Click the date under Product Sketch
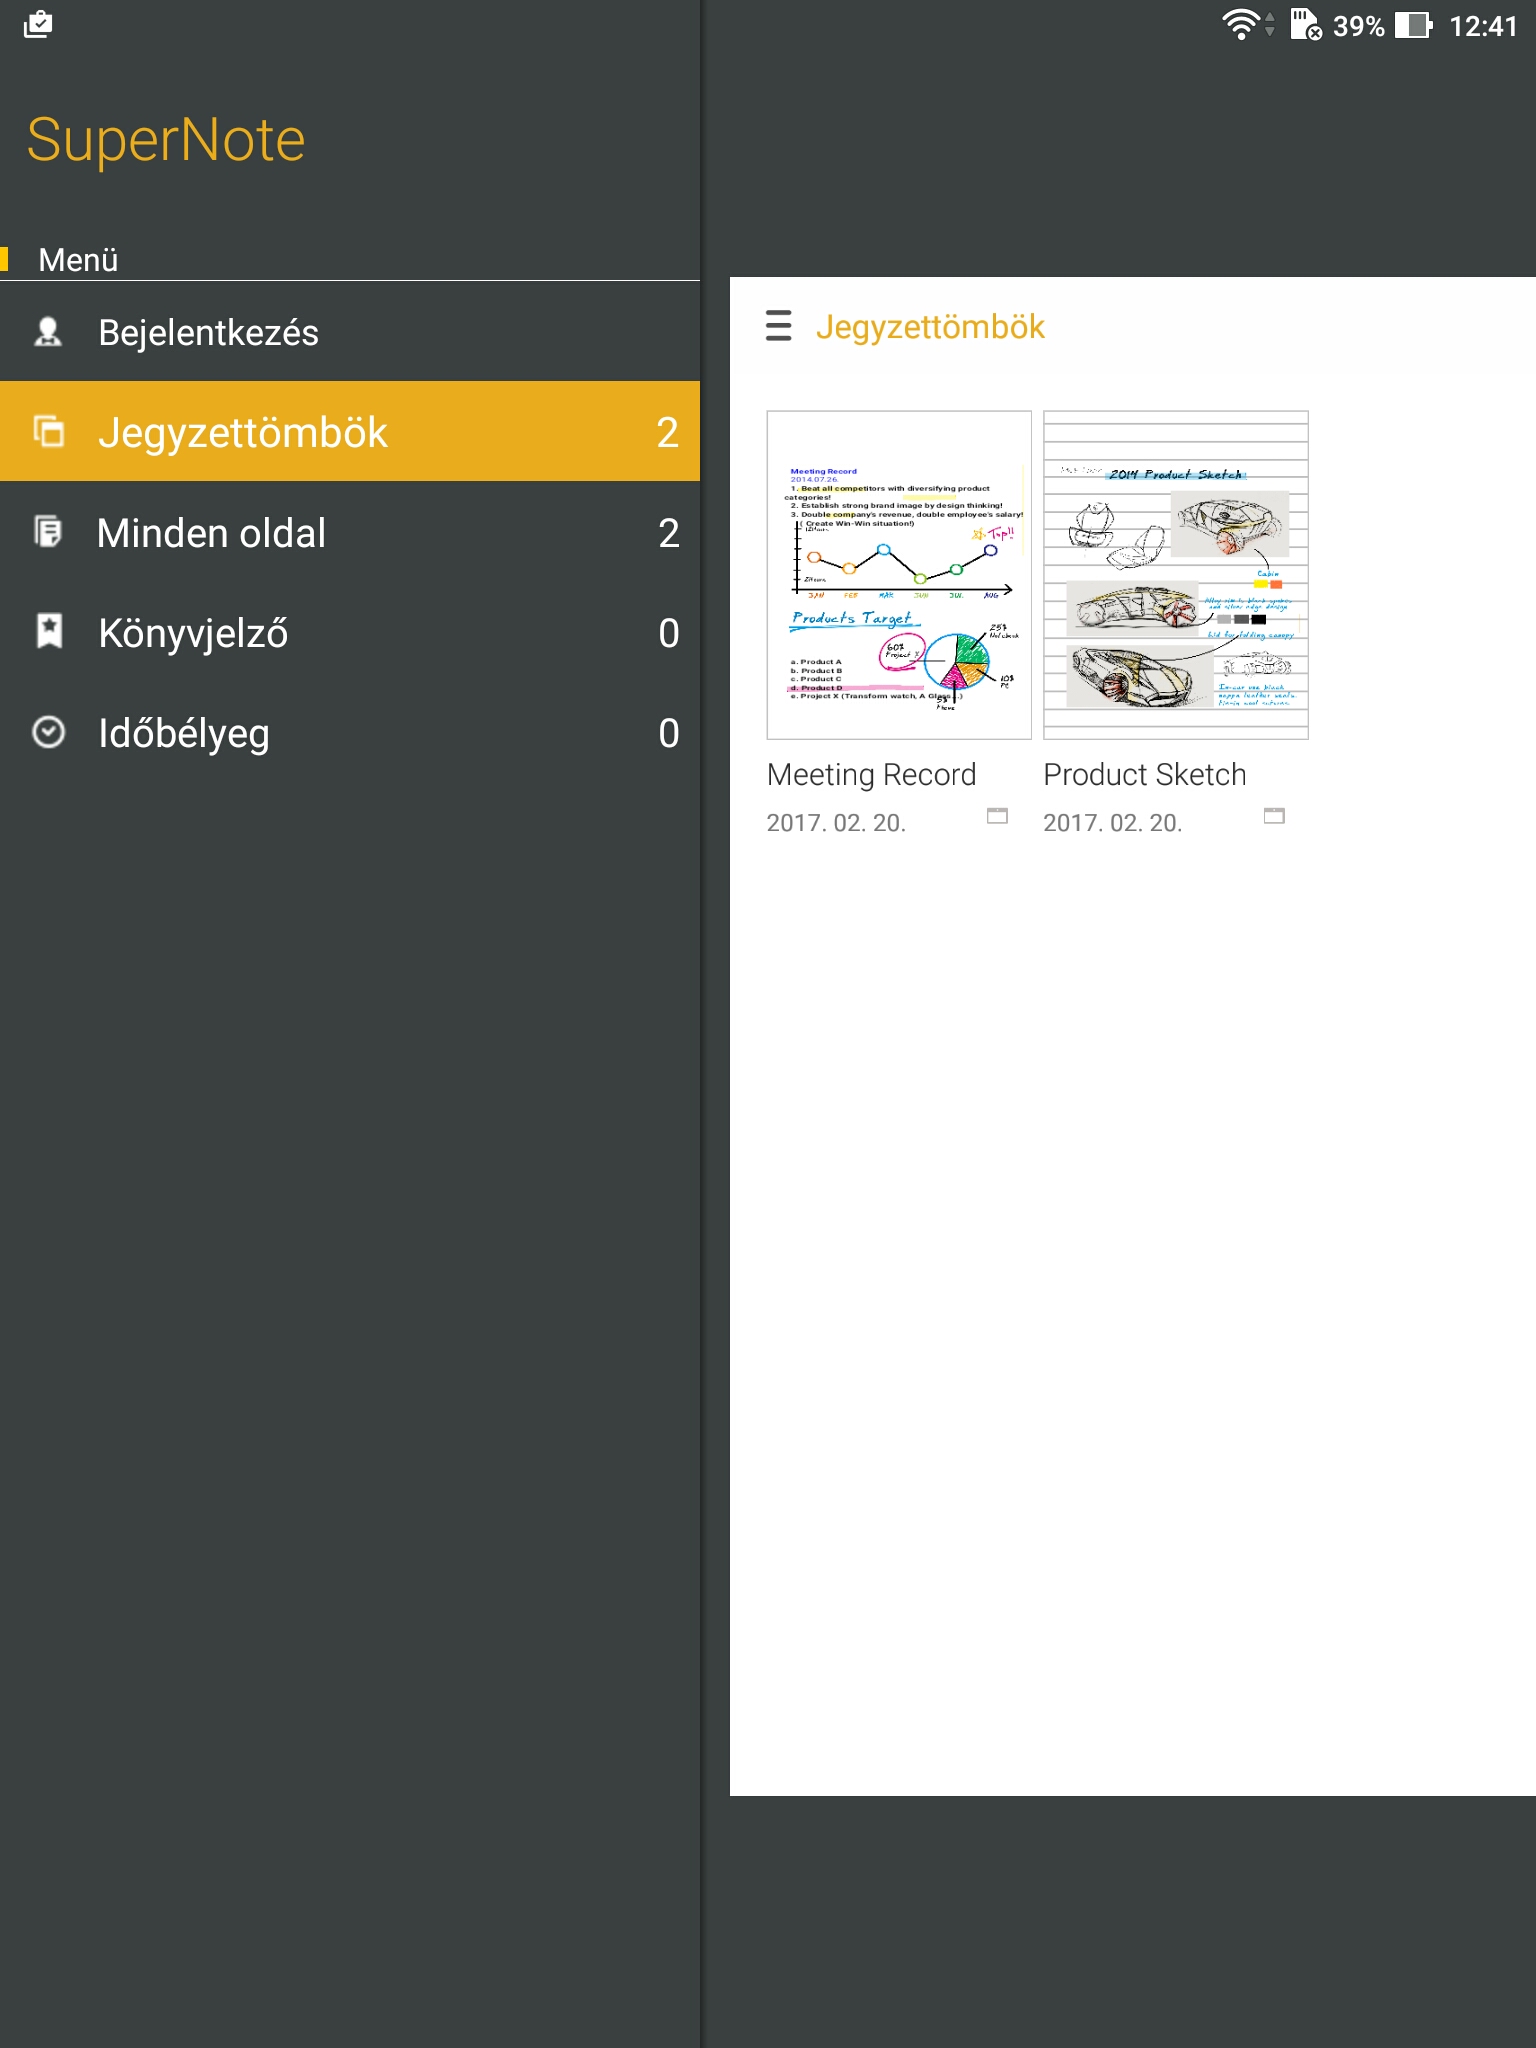Screen dimensions: 1536x2048 pos(1113,823)
